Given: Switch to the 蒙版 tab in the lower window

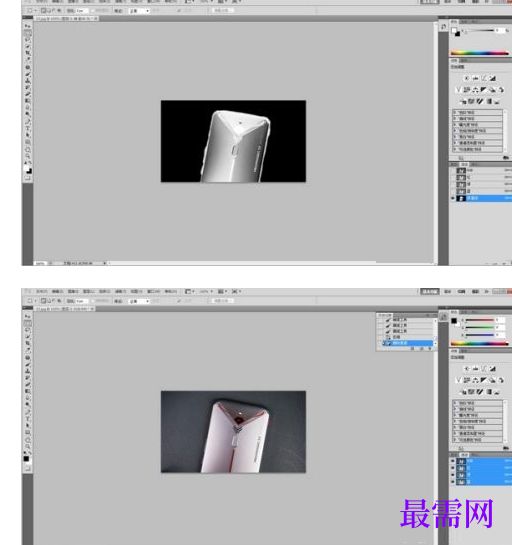Looking at the screenshot, I should [x=464, y=351].
